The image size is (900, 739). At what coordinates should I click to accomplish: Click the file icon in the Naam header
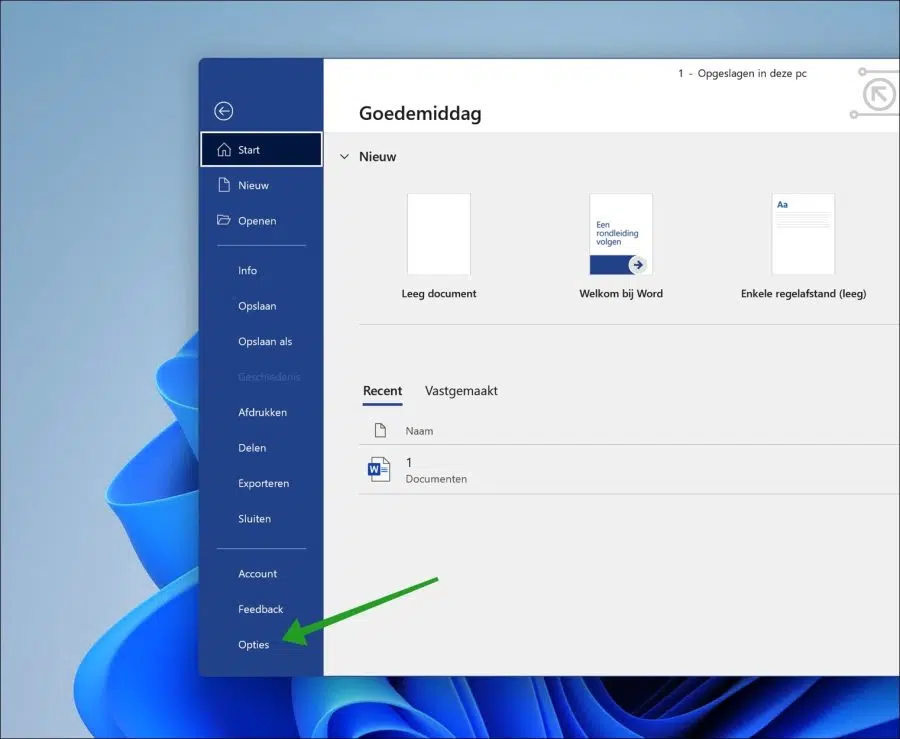pyautogui.click(x=380, y=430)
